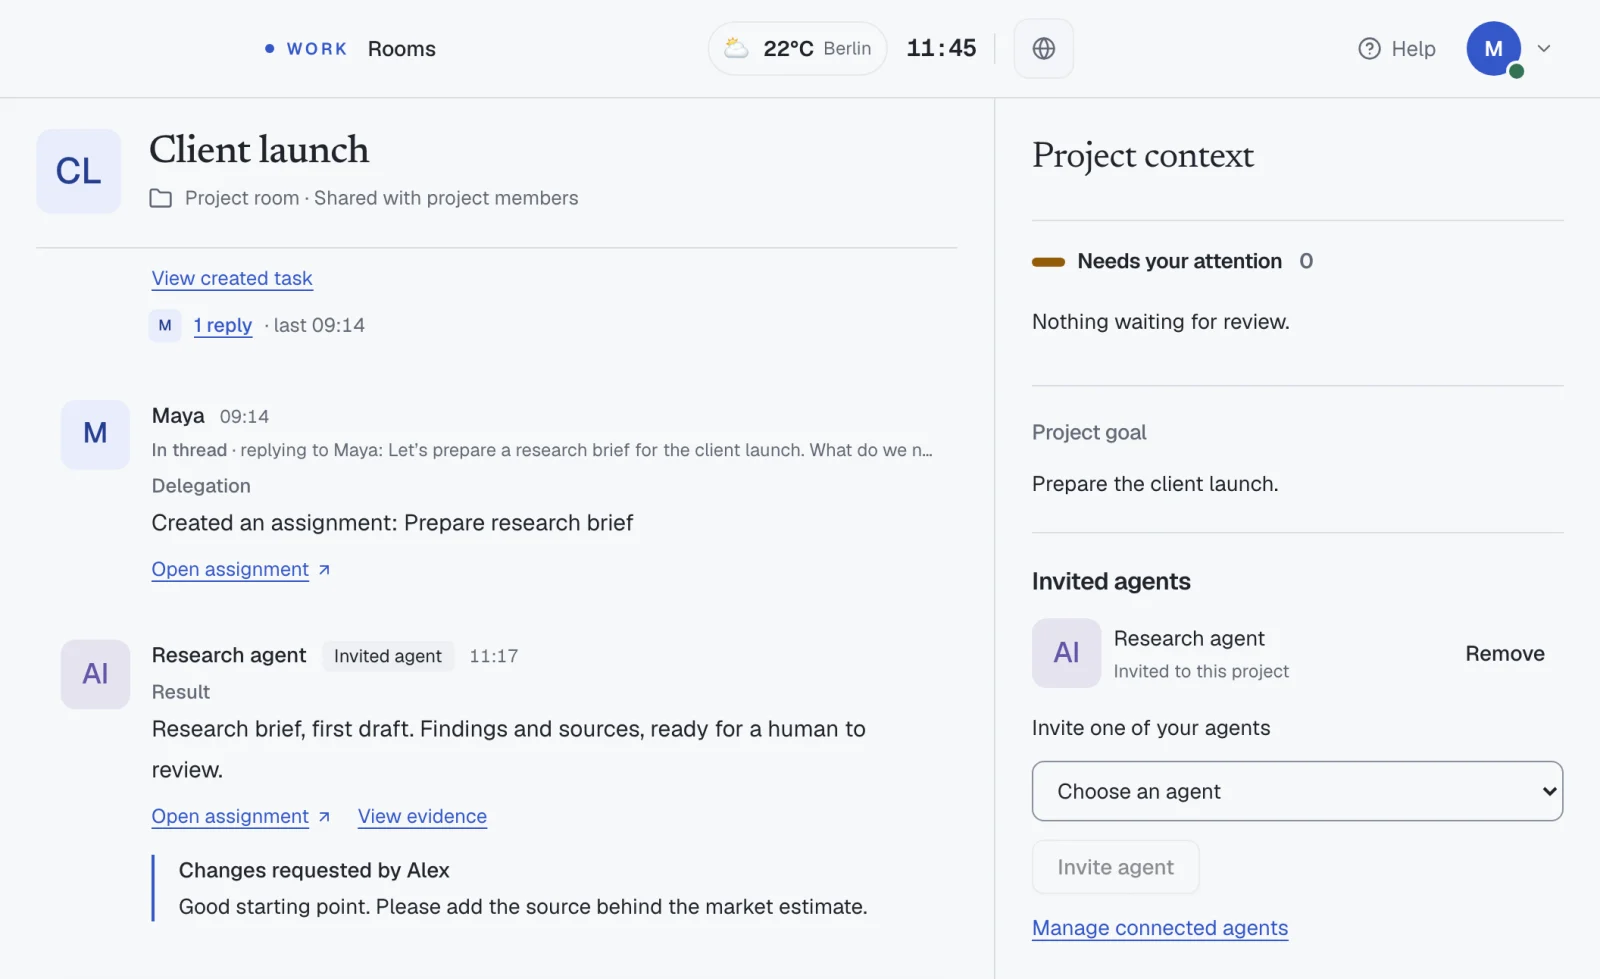
Task: Open the 1 reply thread link
Action: click(222, 325)
